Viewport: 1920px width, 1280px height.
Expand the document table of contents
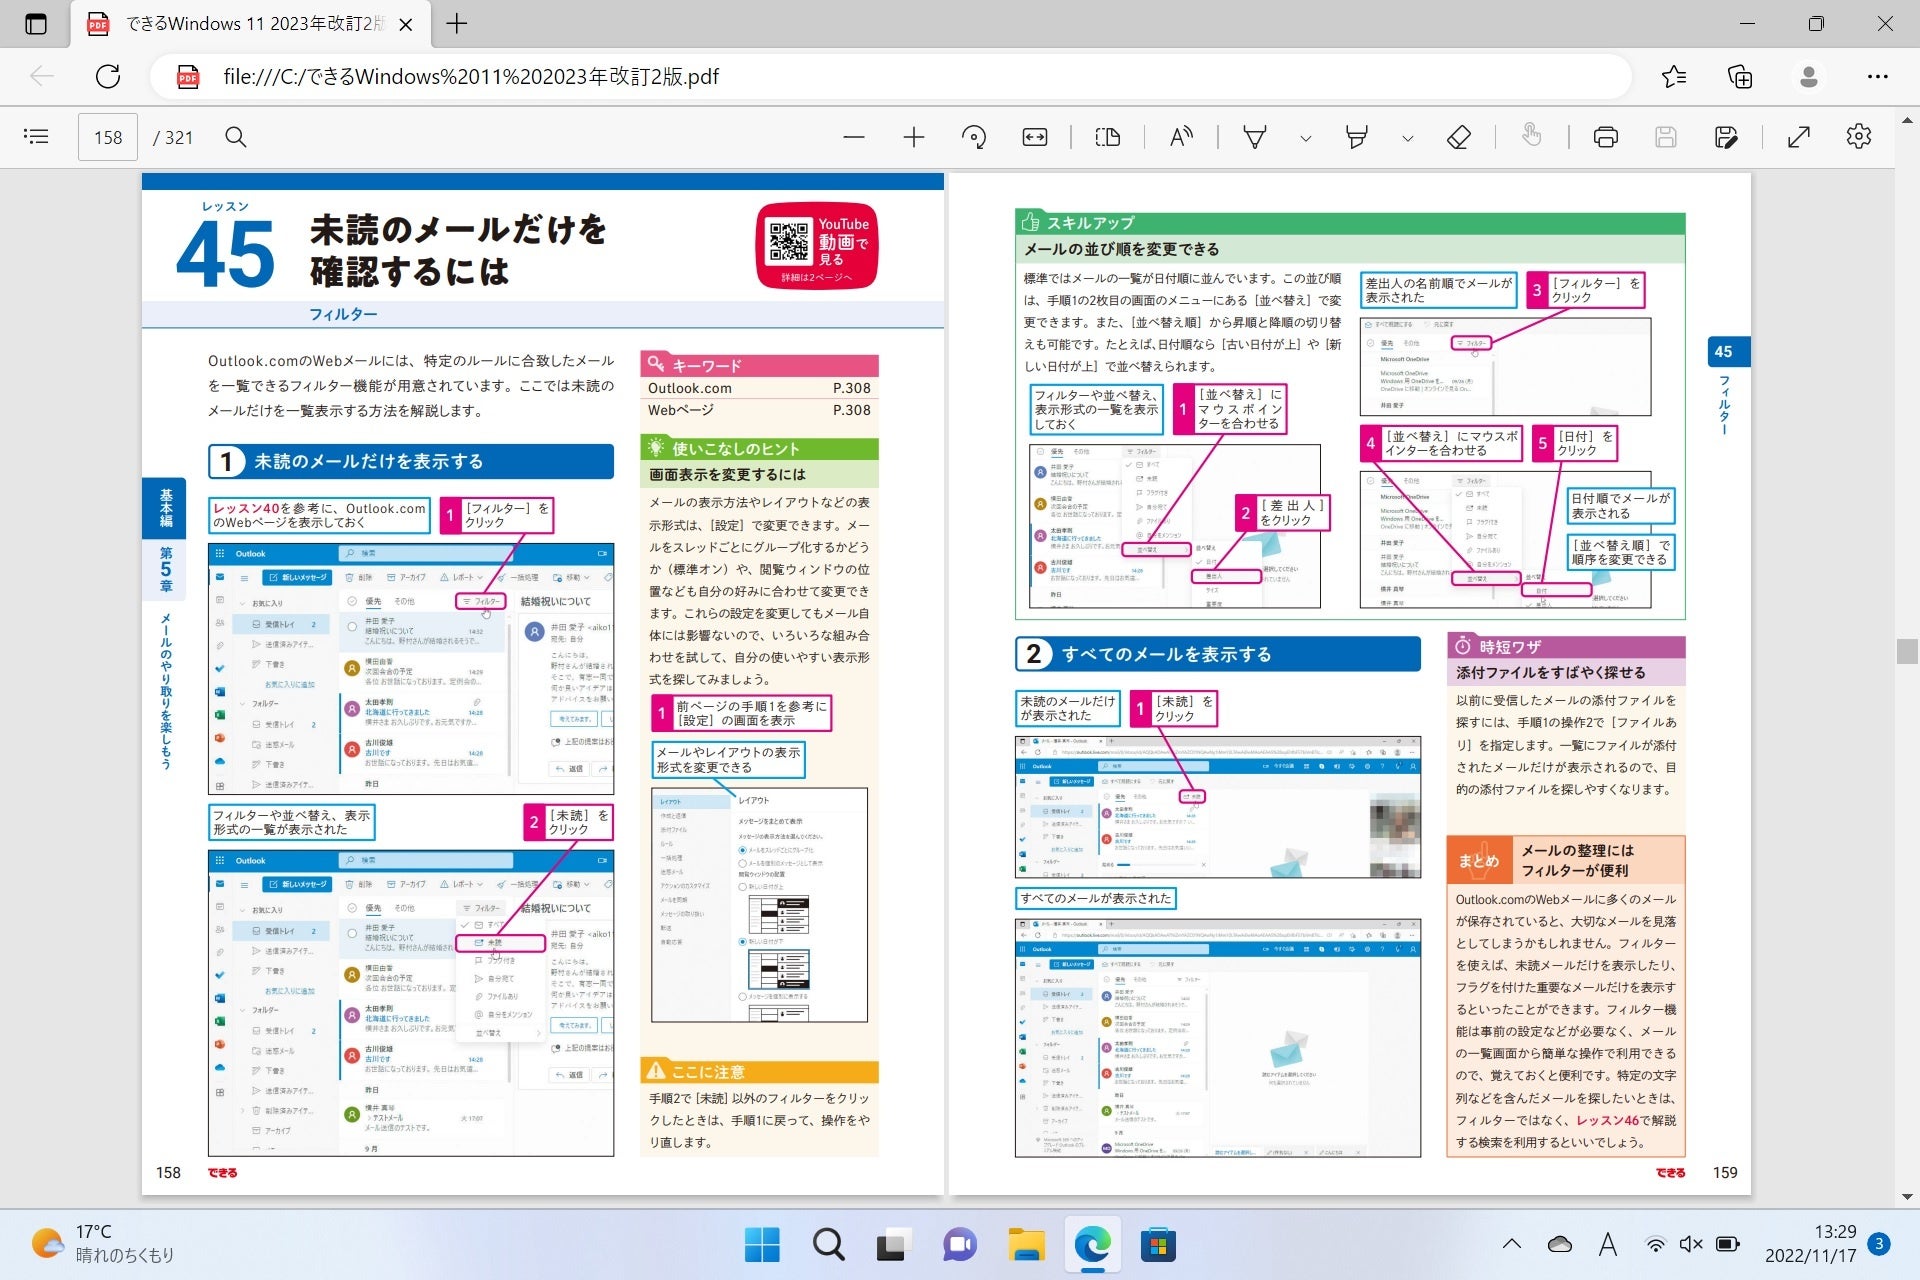pyautogui.click(x=37, y=137)
